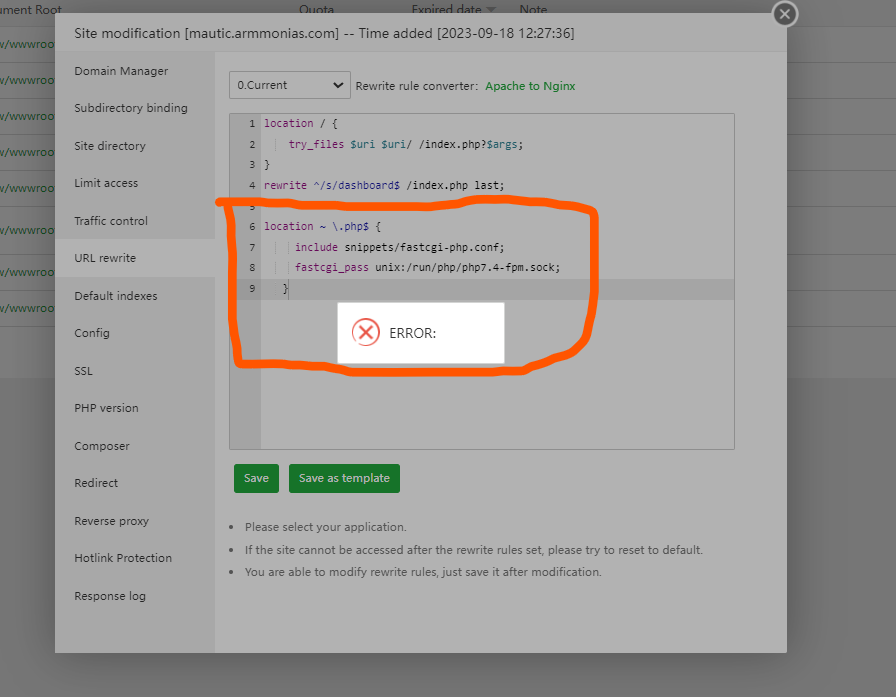The height and width of the screenshot is (697, 896).
Task: Close the Site modification dialog
Action: pyautogui.click(x=785, y=14)
